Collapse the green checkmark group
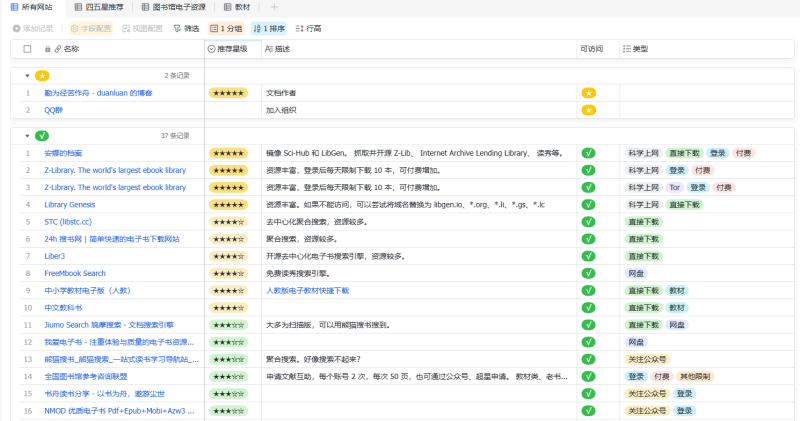This screenshot has height=421, width=800. (x=27, y=136)
